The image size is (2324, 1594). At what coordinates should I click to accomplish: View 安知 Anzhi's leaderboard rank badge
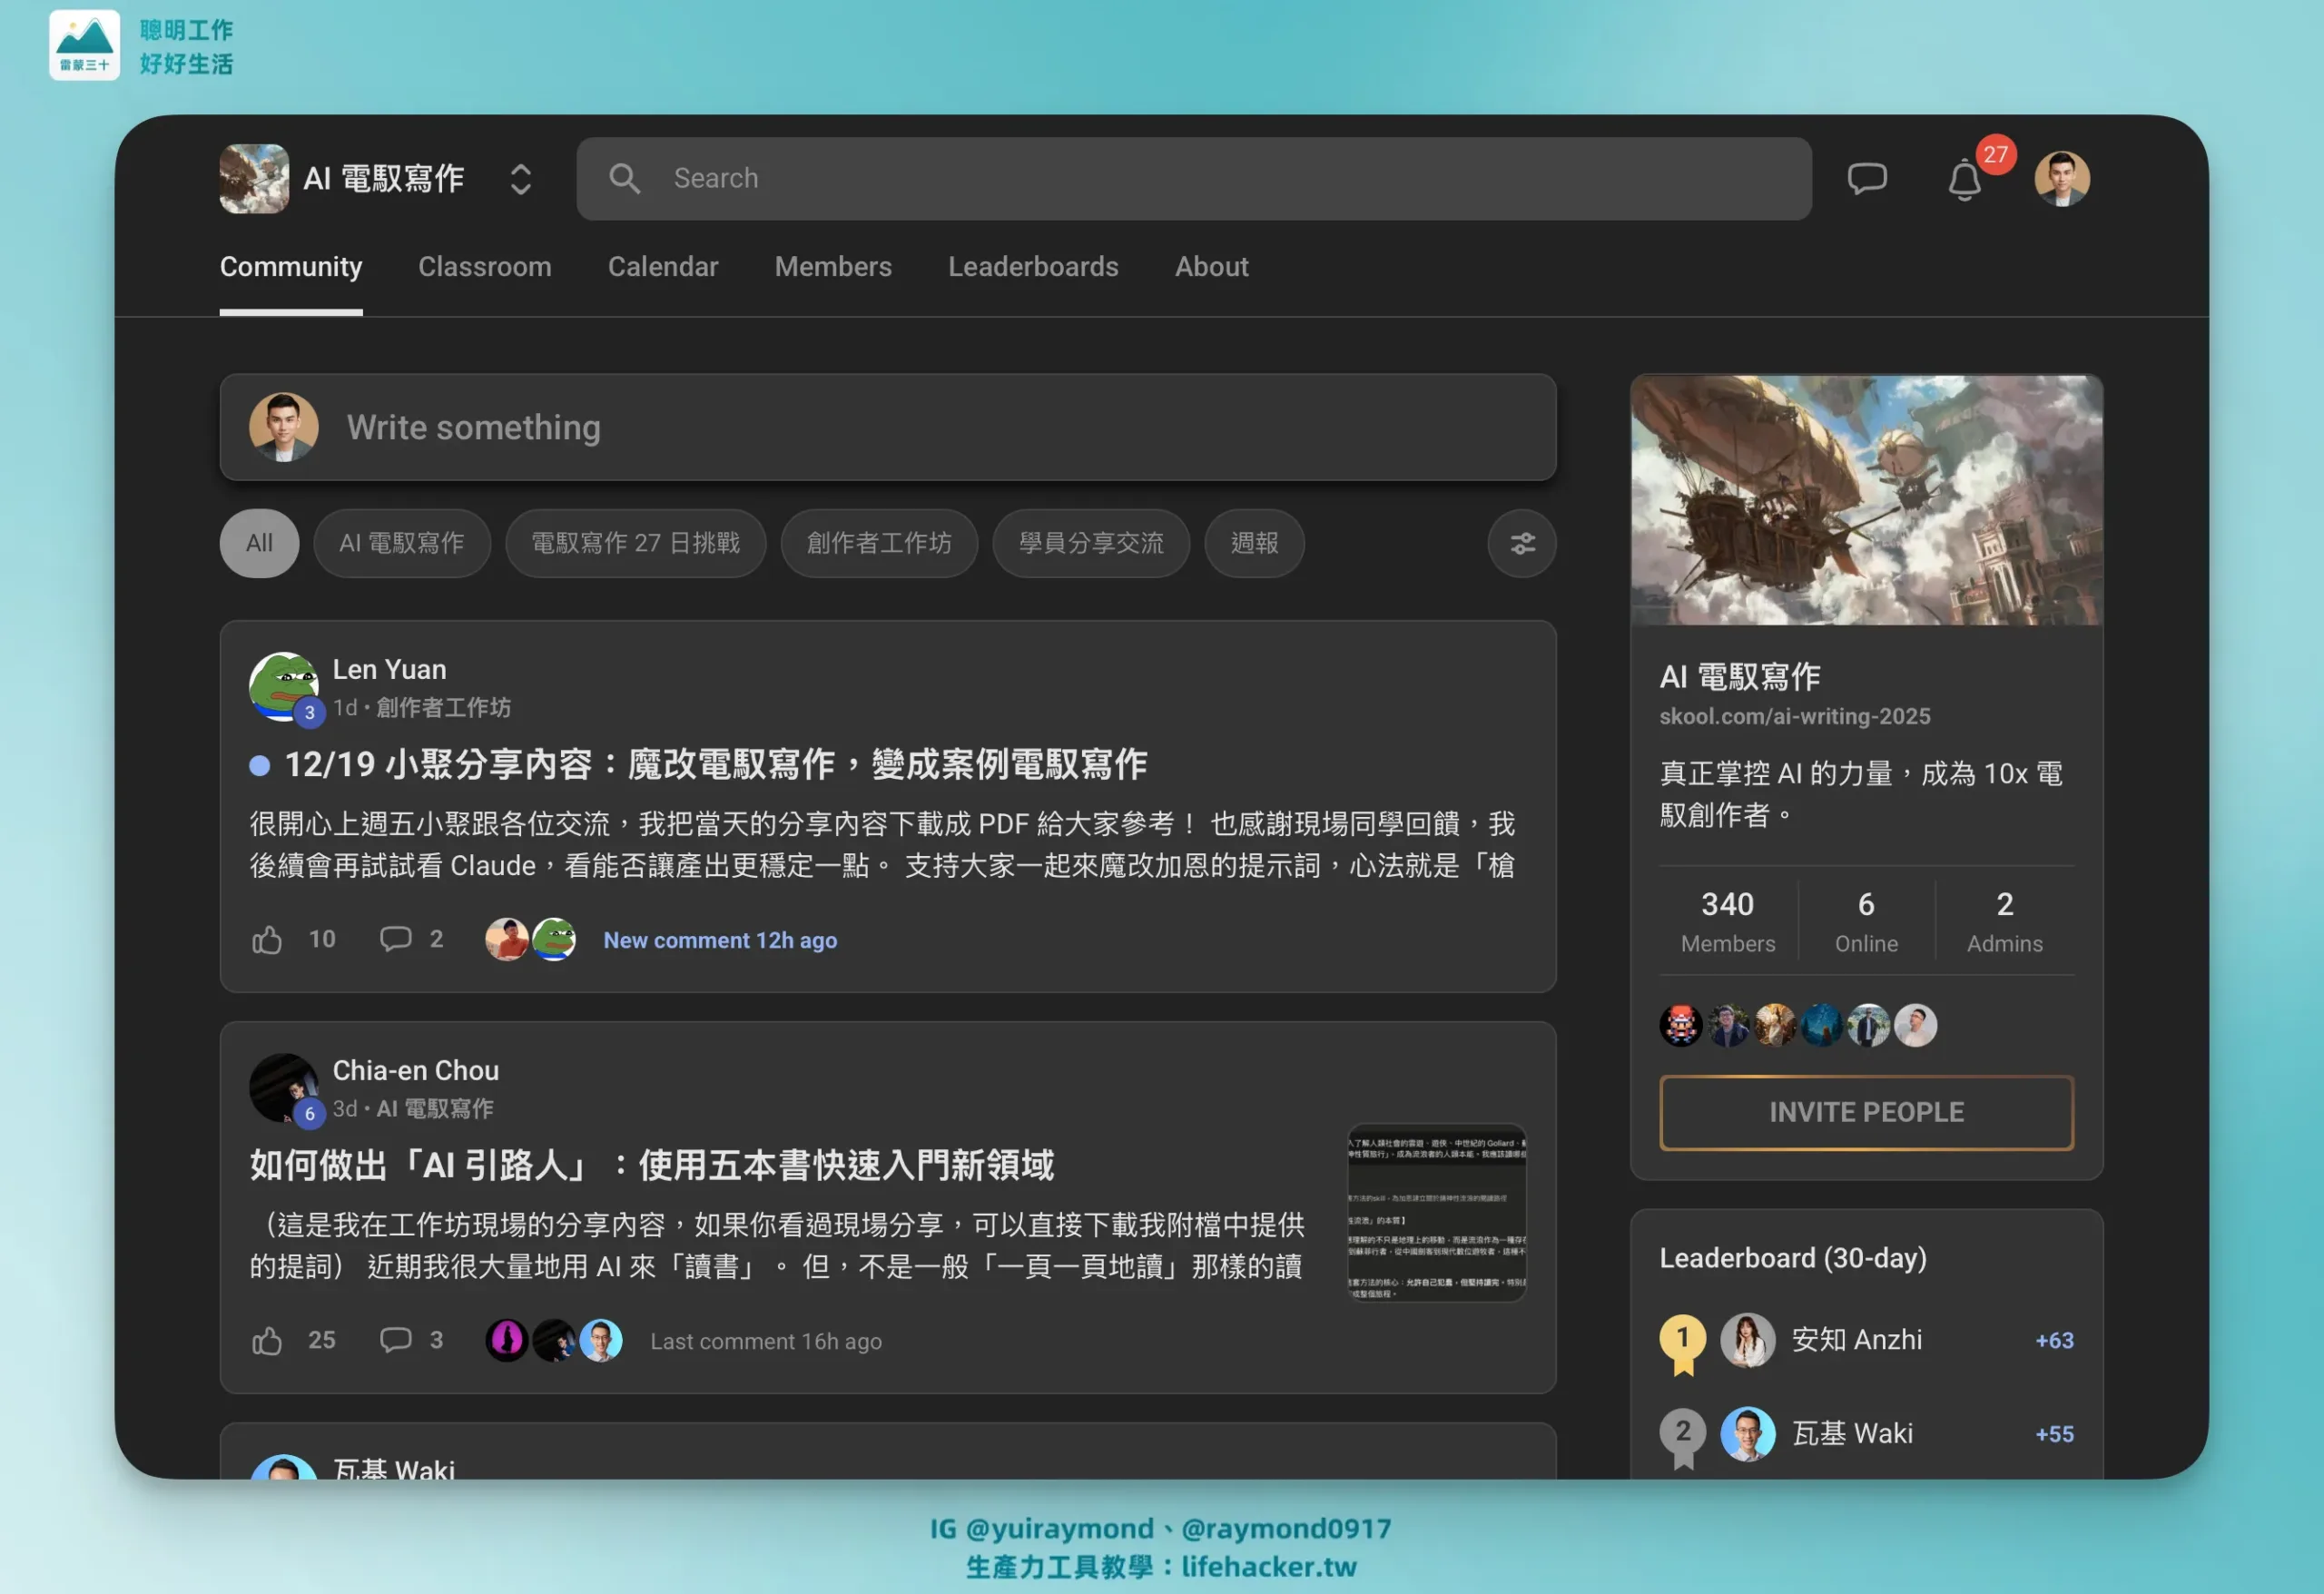[x=1683, y=1340]
